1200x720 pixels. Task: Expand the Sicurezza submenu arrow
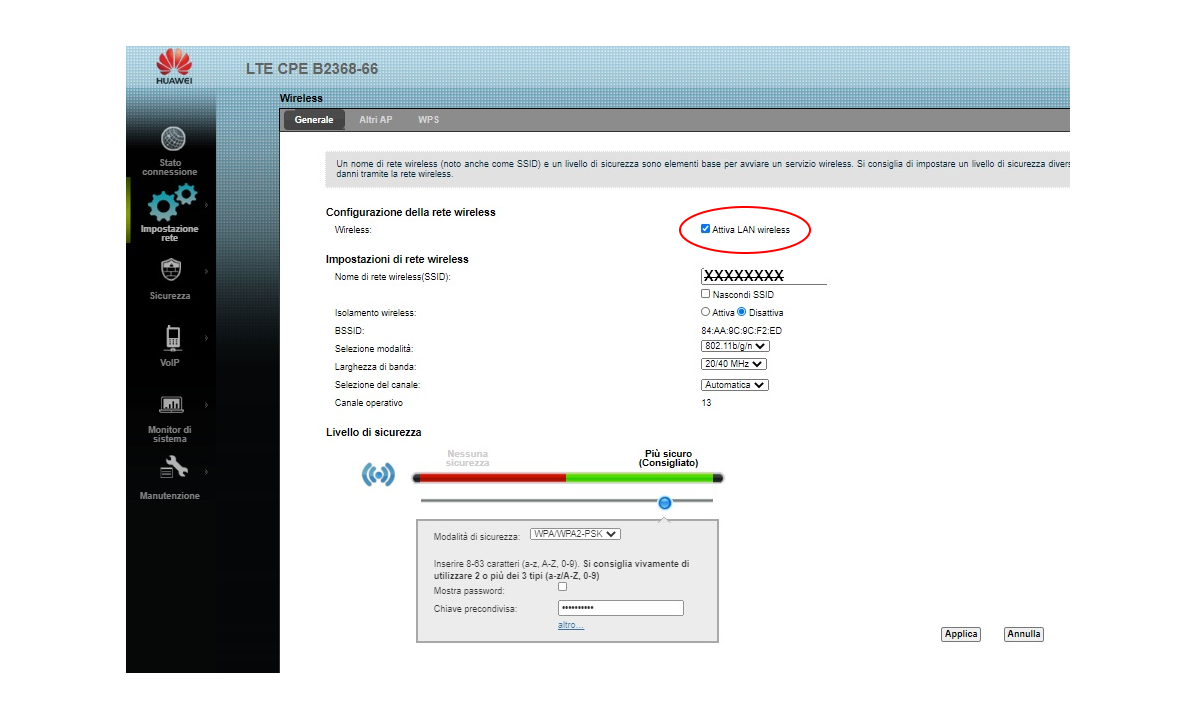tap(207, 271)
